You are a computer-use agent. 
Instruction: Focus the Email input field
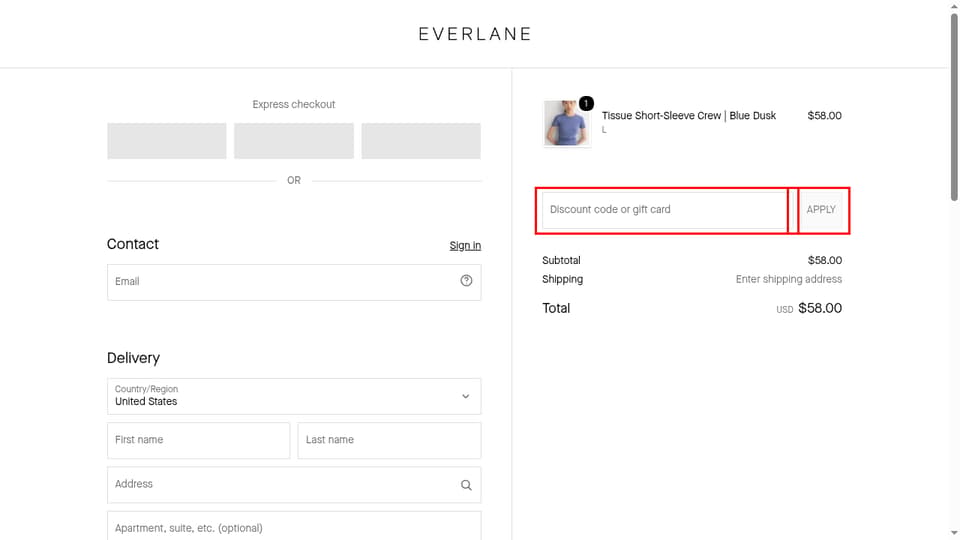click(294, 282)
